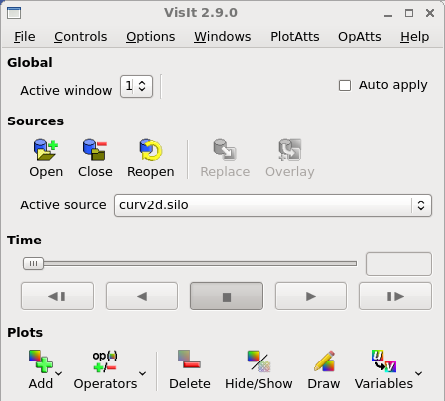Viewport: 445px width, 401px height.
Task: Click the Draw plots pencil icon
Action: (324, 361)
